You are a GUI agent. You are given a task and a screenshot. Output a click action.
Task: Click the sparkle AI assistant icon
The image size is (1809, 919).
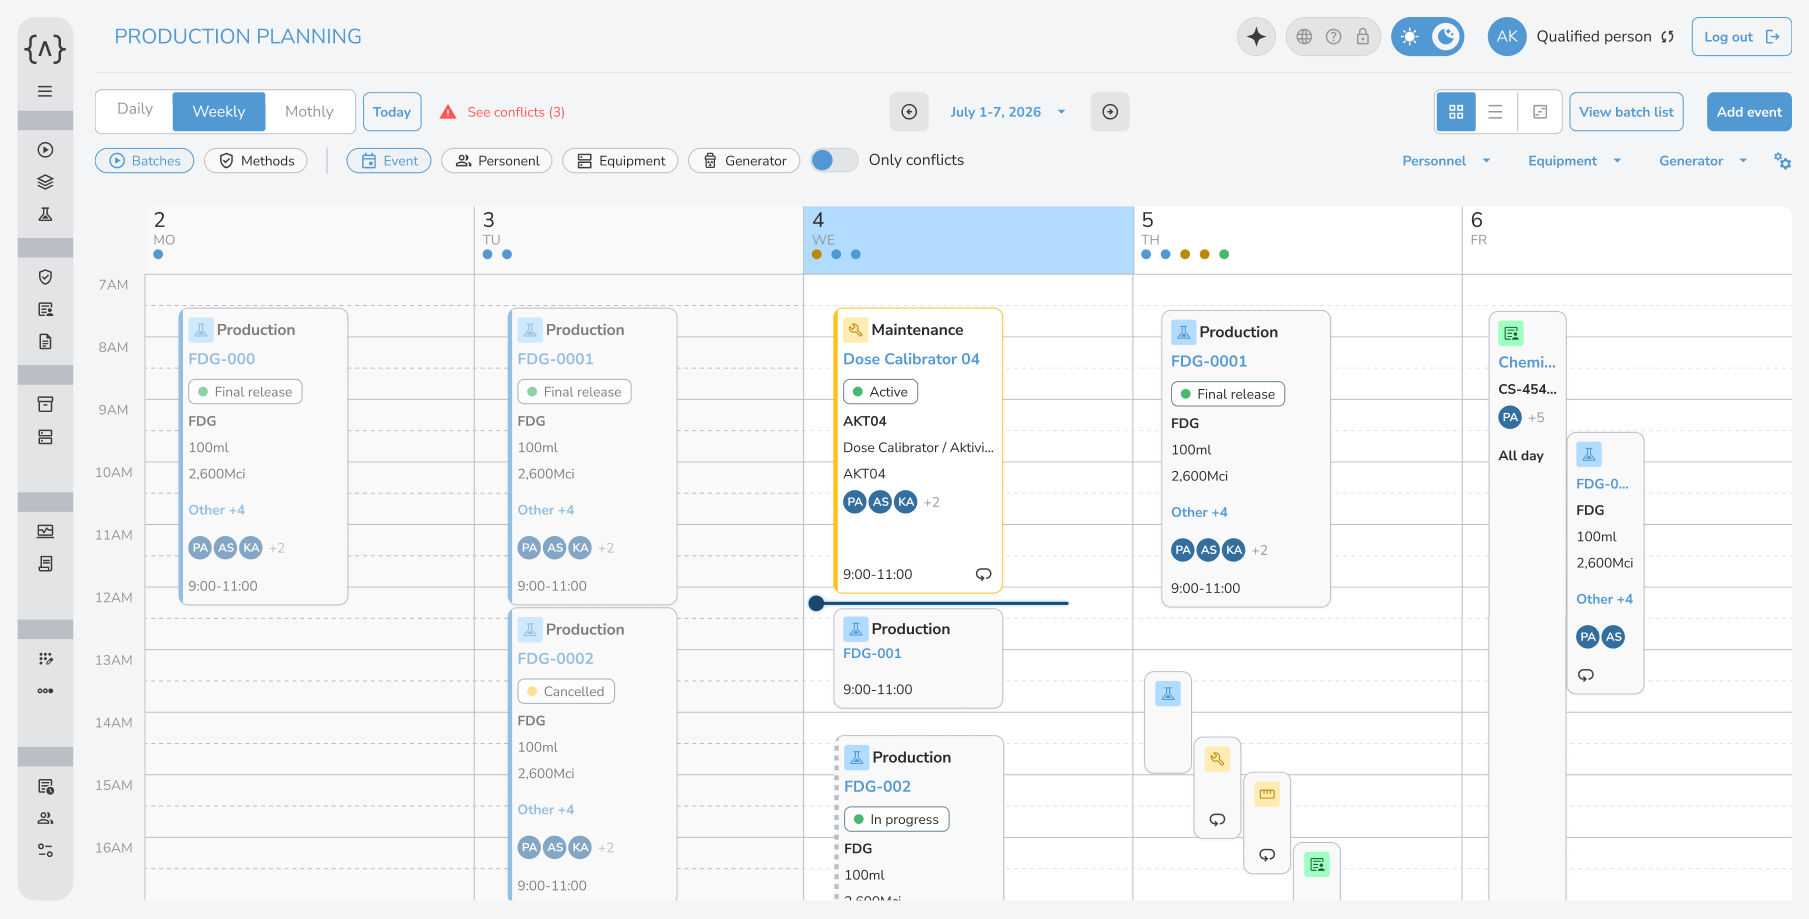(x=1256, y=37)
